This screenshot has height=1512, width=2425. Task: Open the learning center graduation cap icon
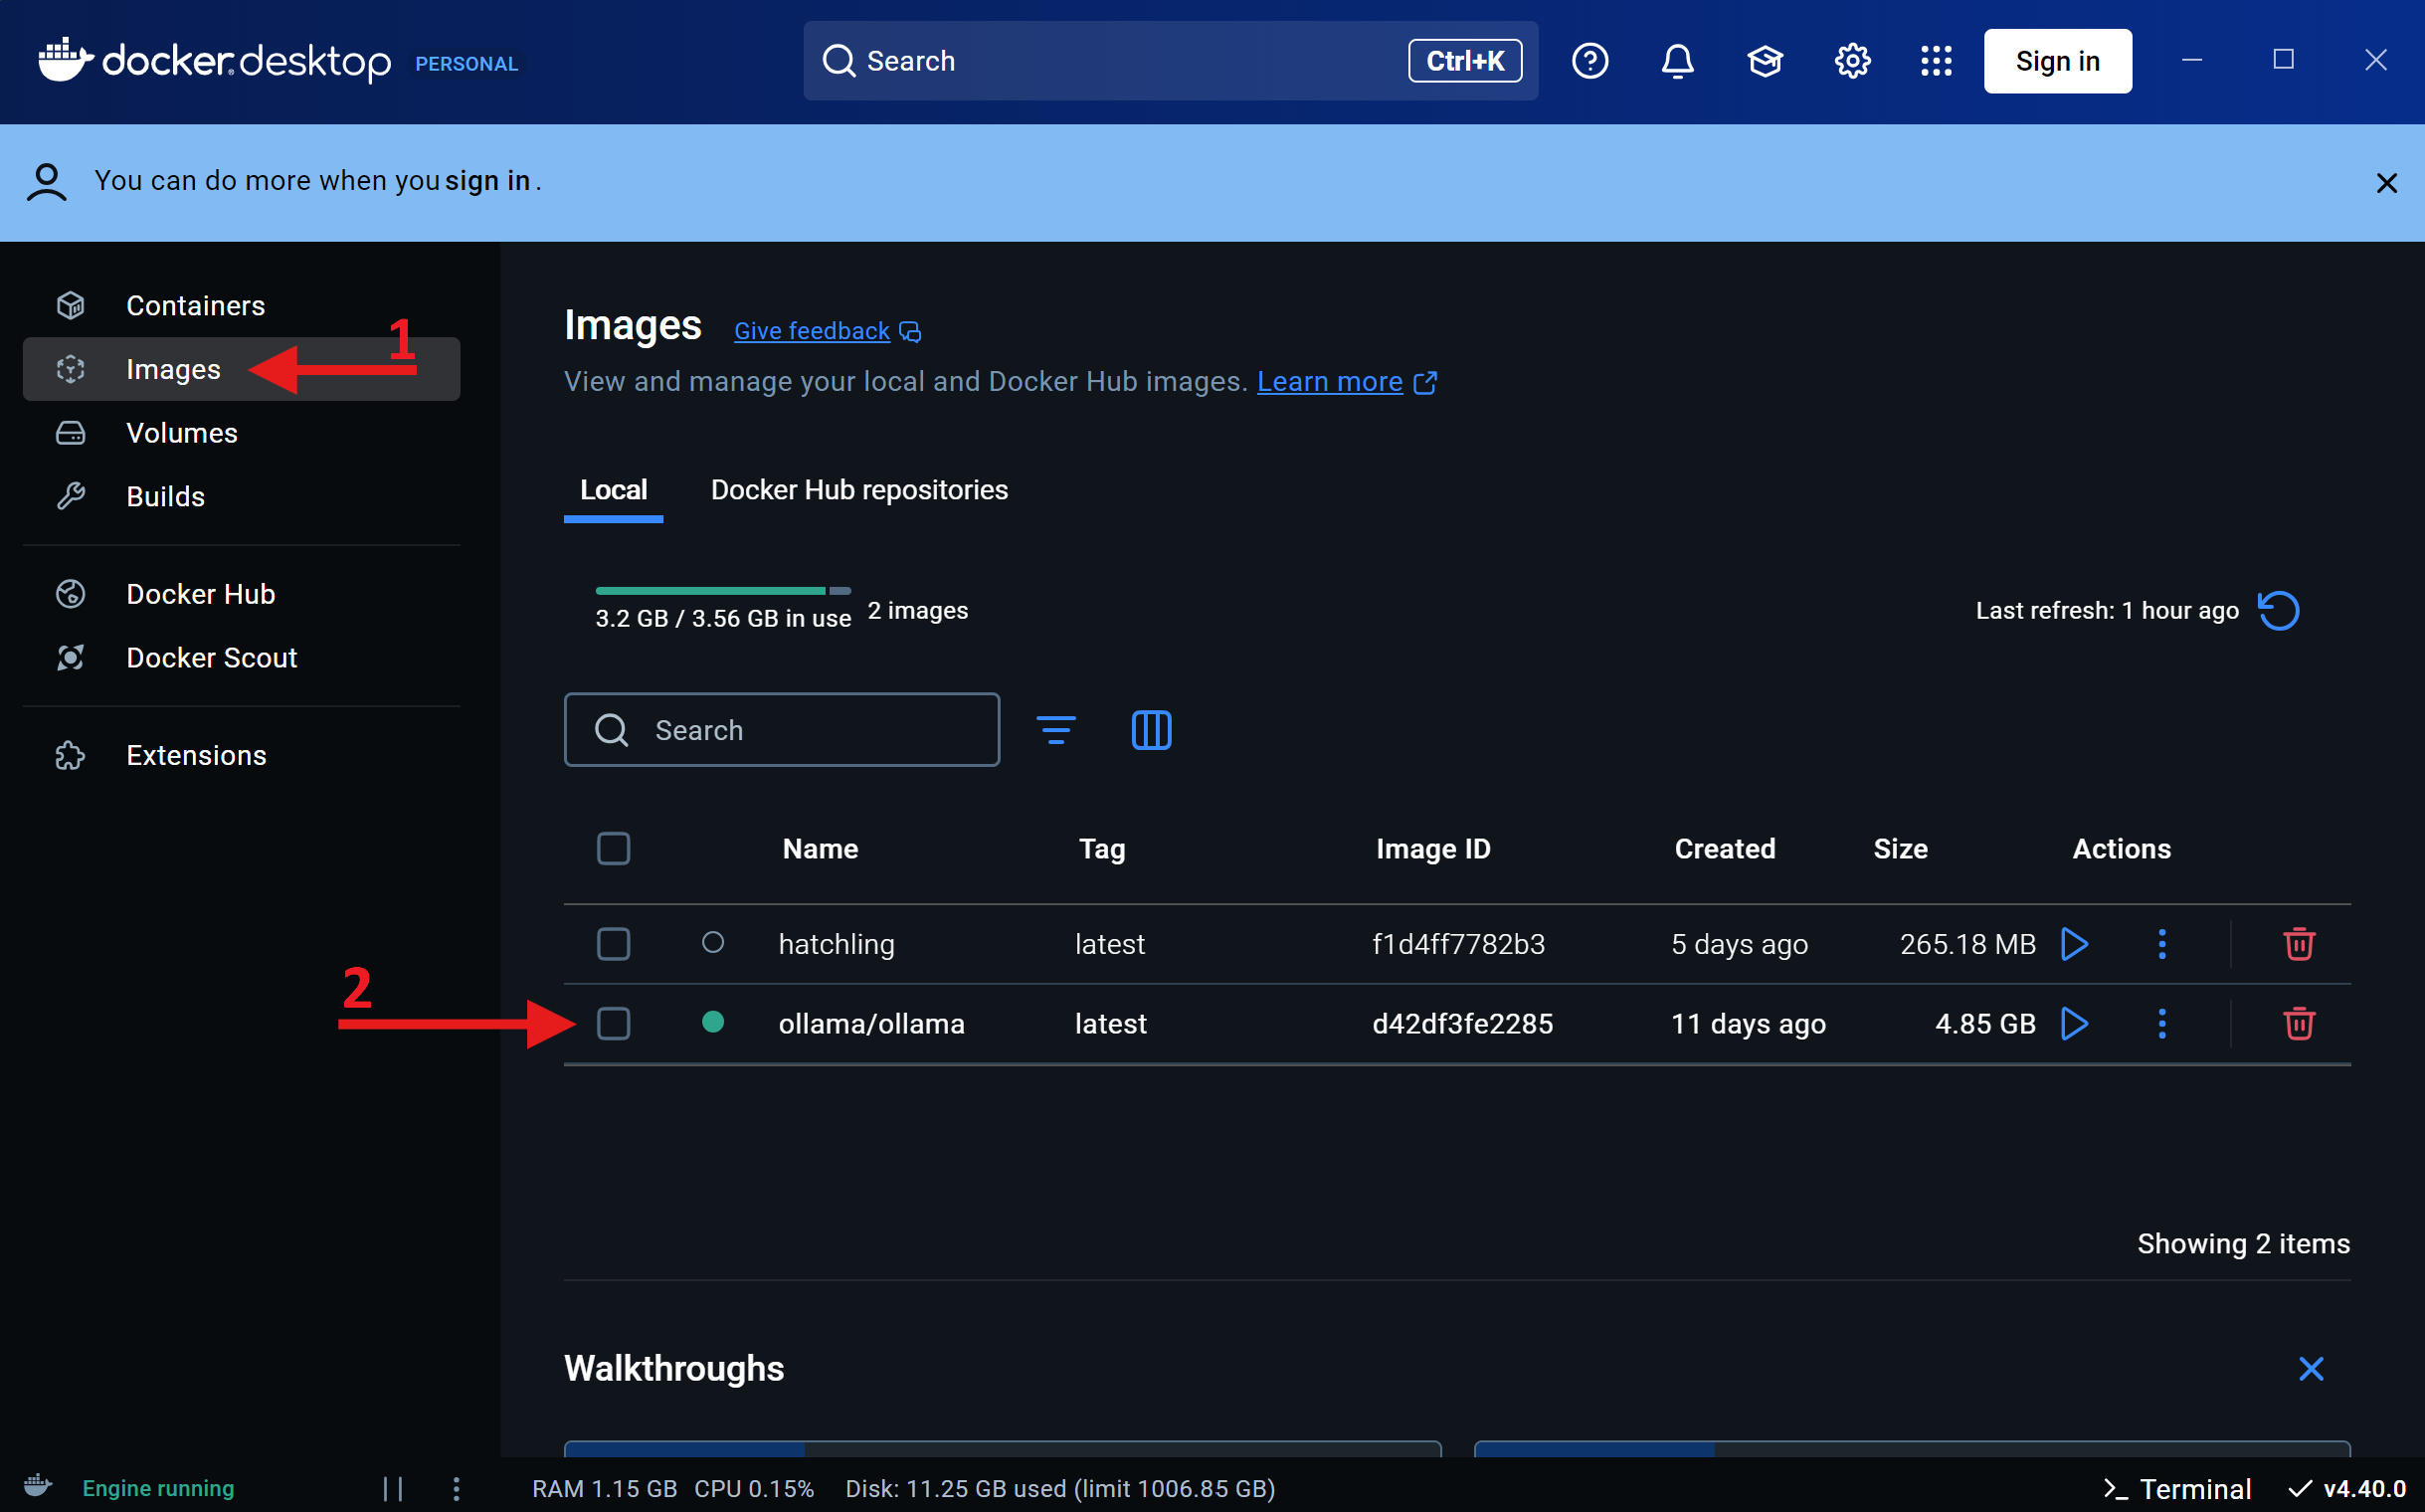pos(1765,61)
